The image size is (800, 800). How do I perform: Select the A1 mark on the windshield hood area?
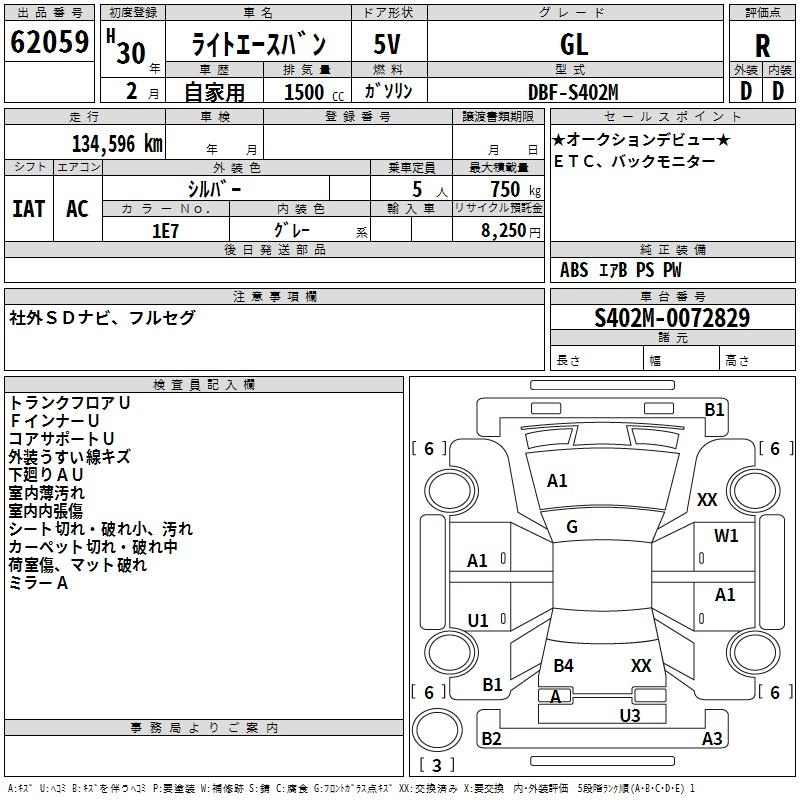[x=557, y=481]
